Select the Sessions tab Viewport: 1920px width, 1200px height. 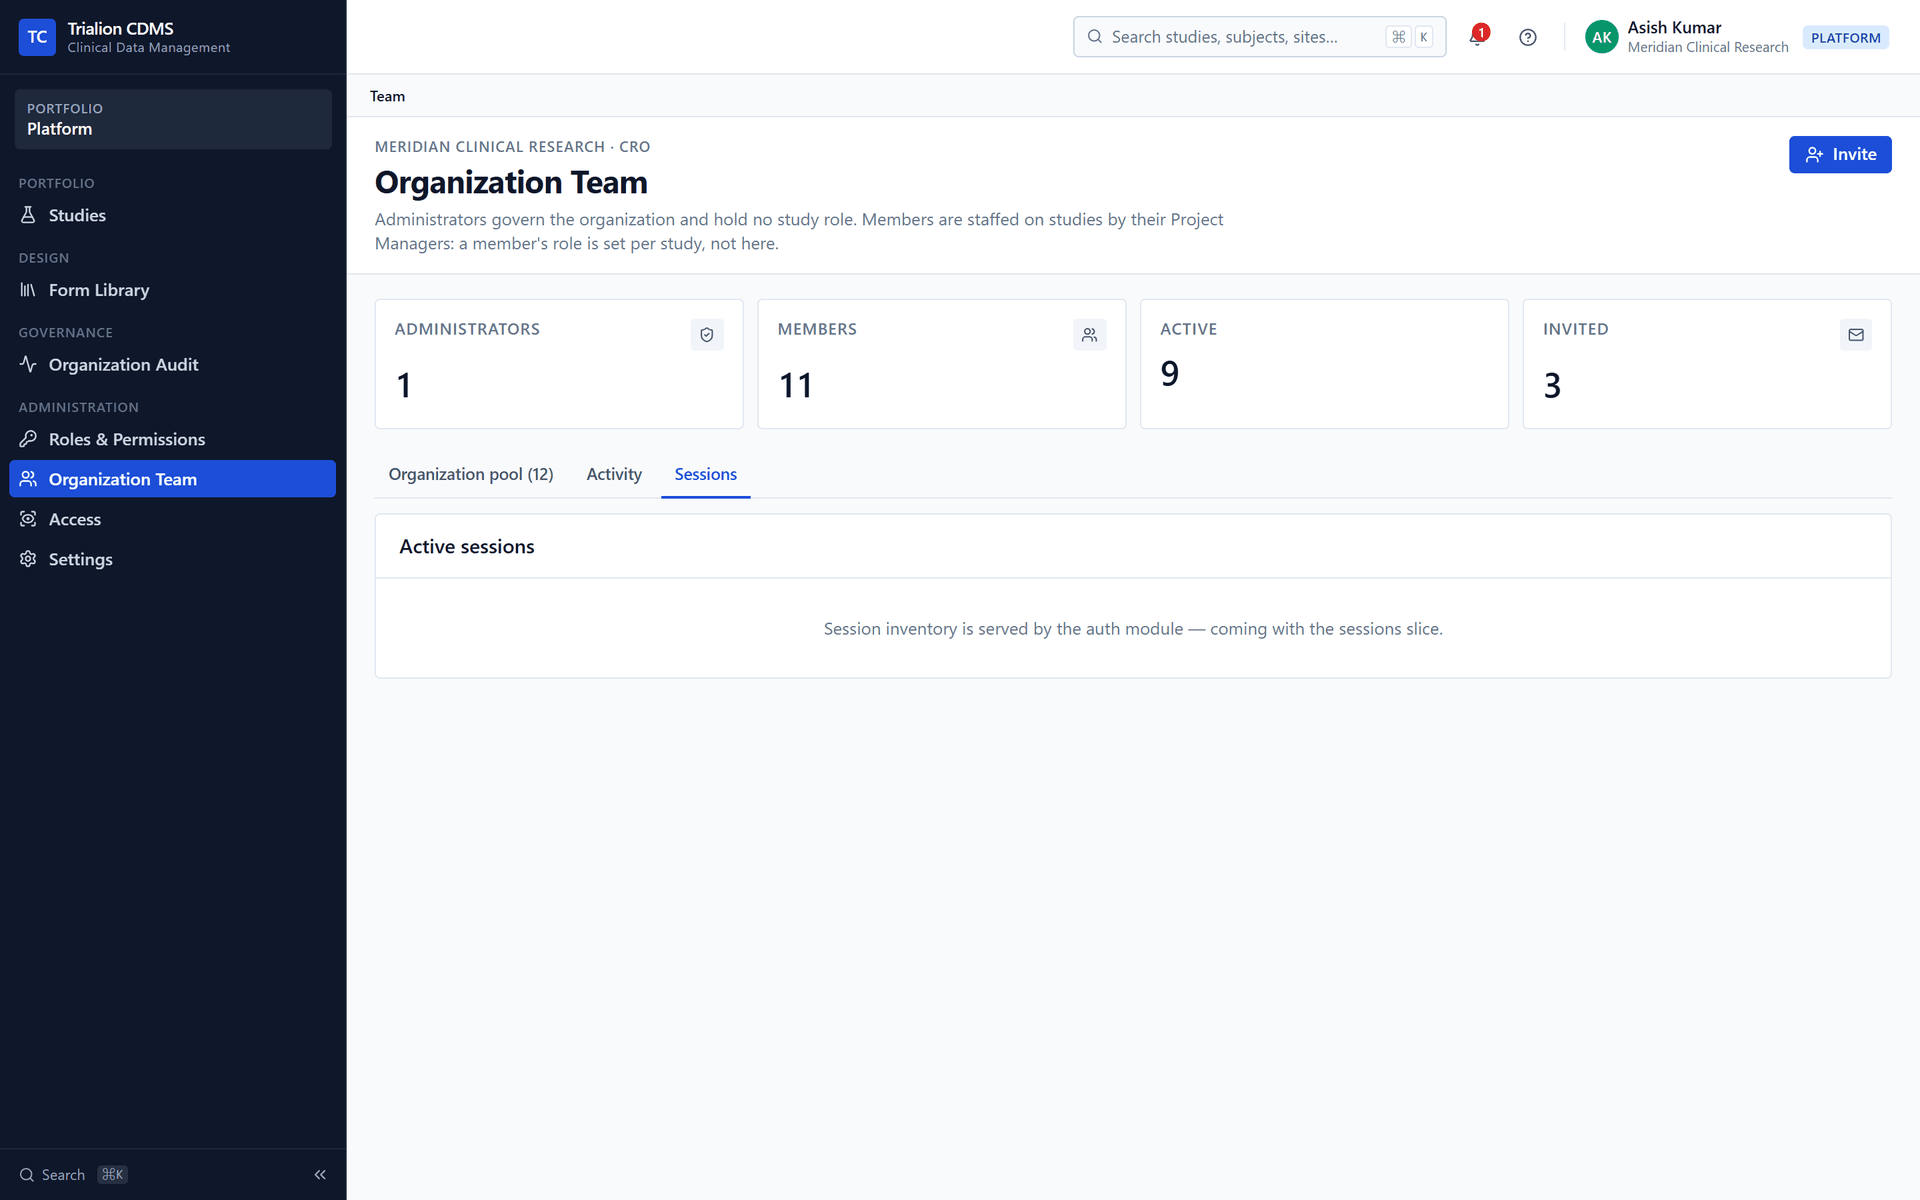tap(705, 474)
